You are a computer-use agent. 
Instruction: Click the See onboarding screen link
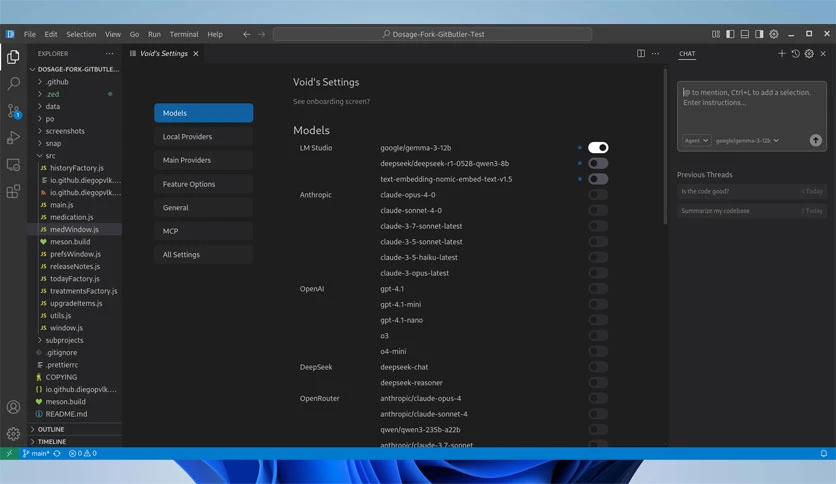[x=331, y=101]
